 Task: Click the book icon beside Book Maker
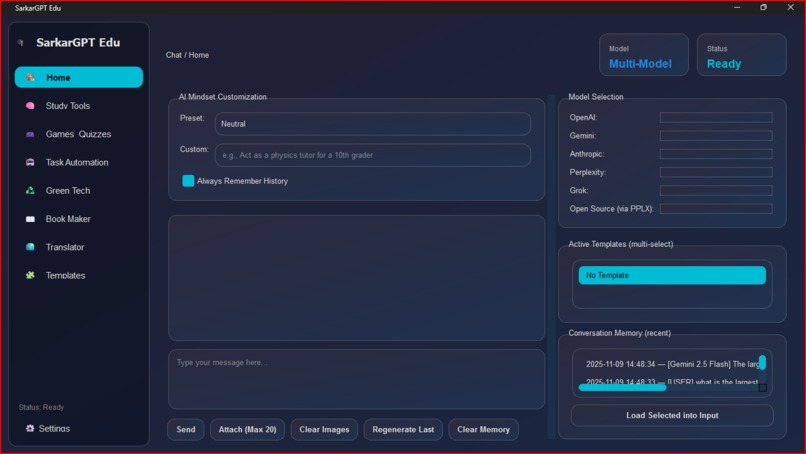(30, 219)
